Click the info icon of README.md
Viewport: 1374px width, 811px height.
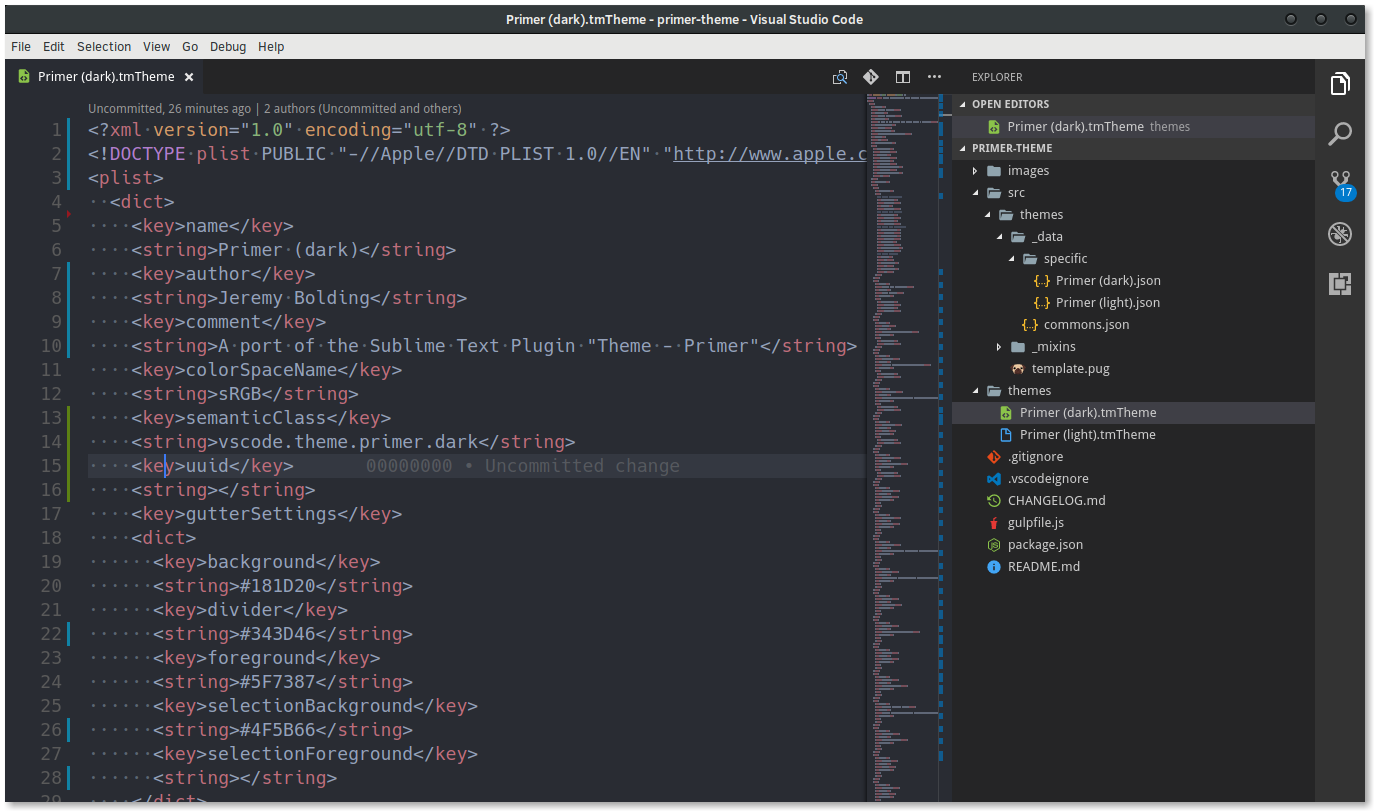click(x=994, y=567)
